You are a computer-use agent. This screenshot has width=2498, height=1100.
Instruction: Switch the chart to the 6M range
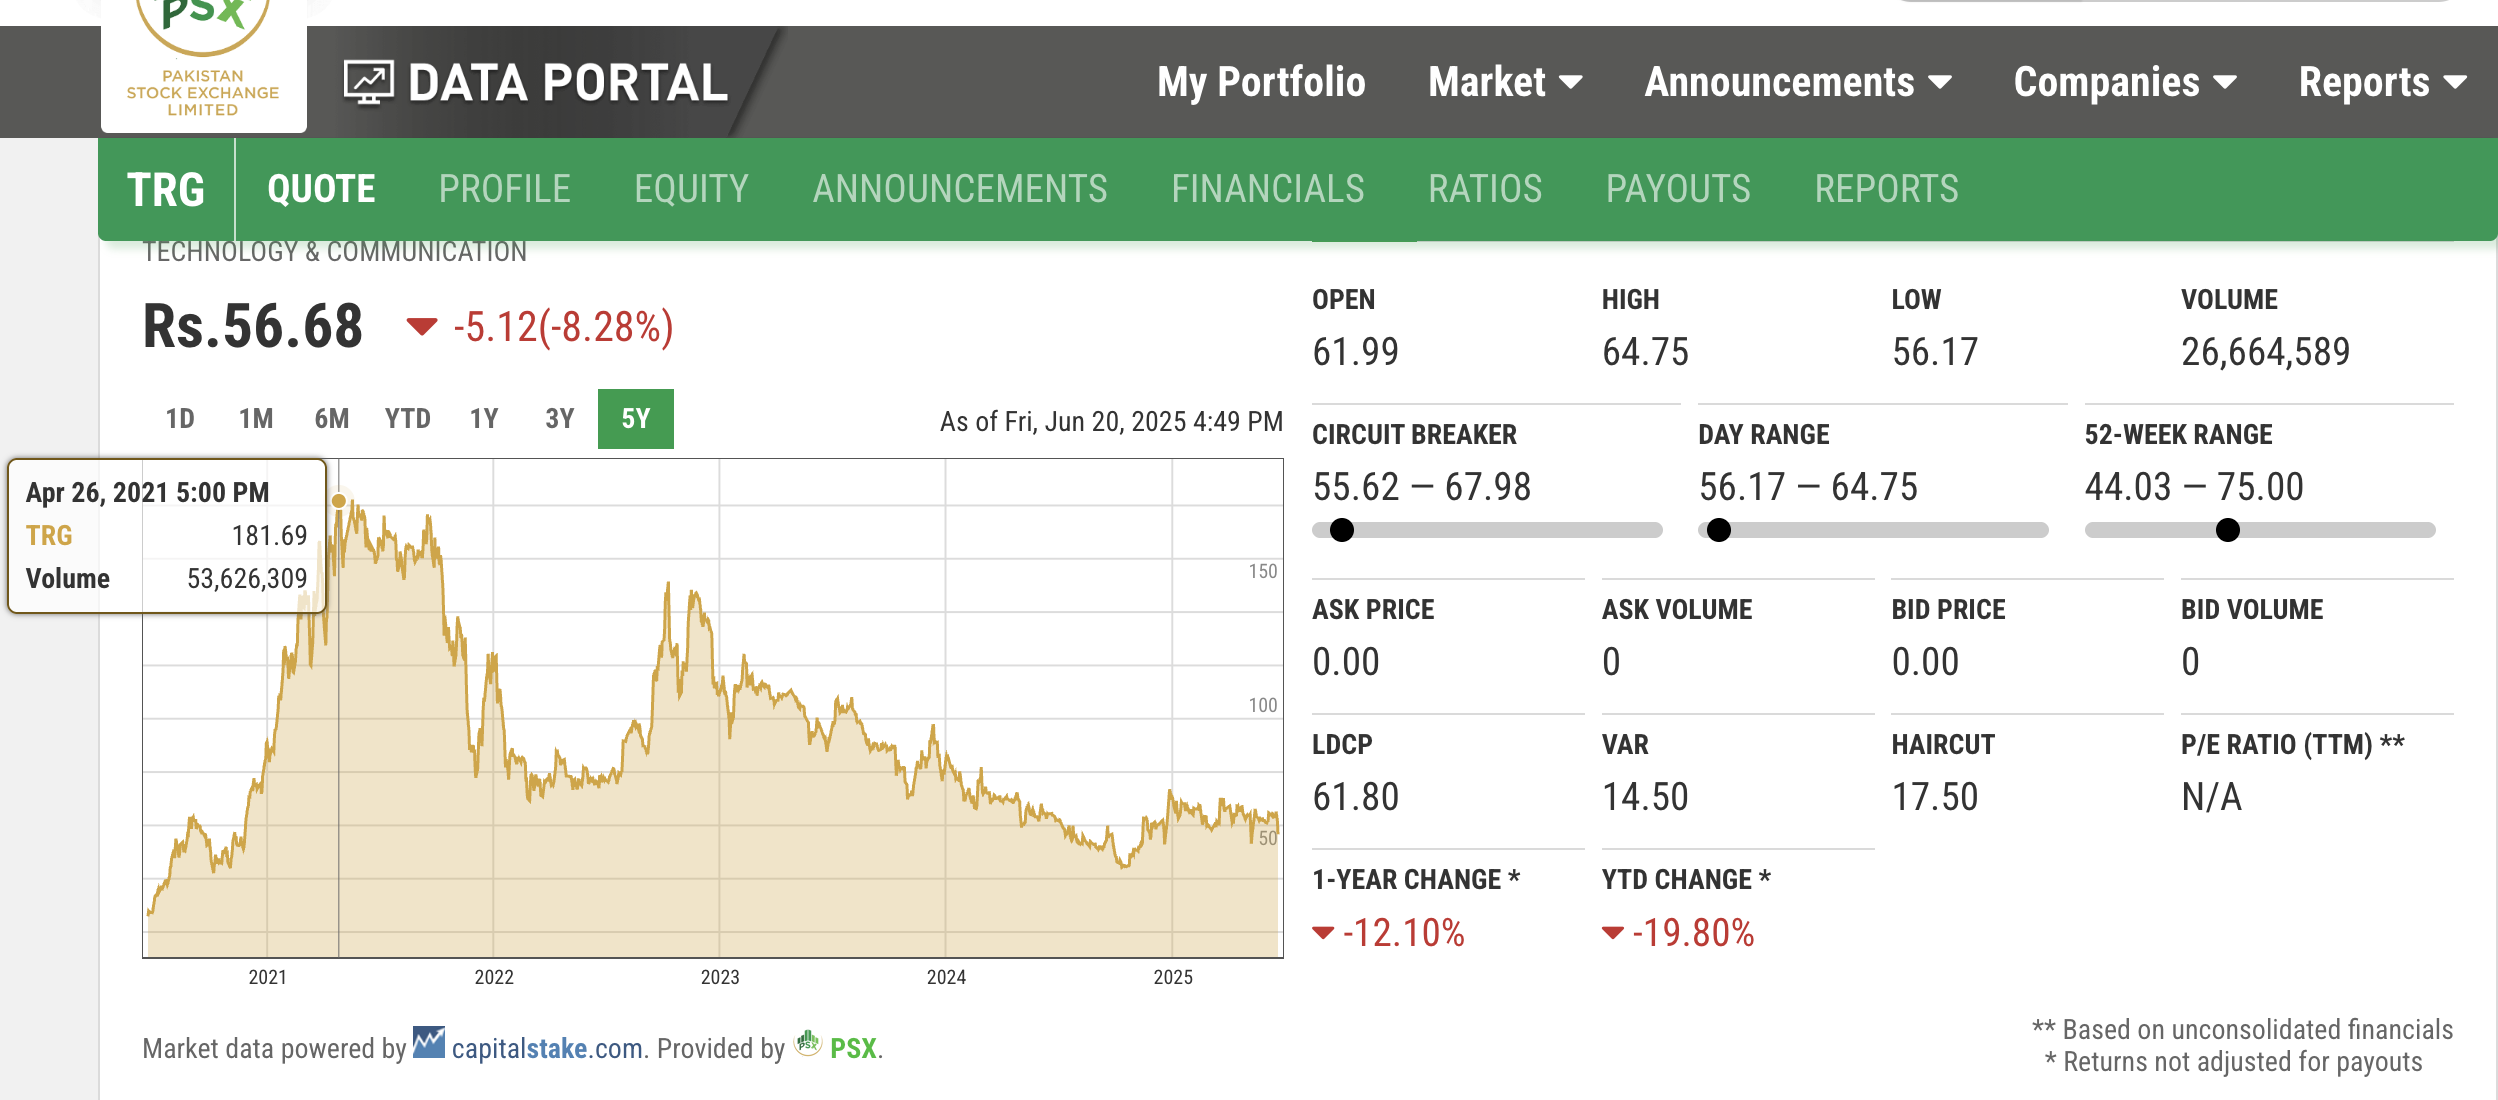pyautogui.click(x=332, y=418)
